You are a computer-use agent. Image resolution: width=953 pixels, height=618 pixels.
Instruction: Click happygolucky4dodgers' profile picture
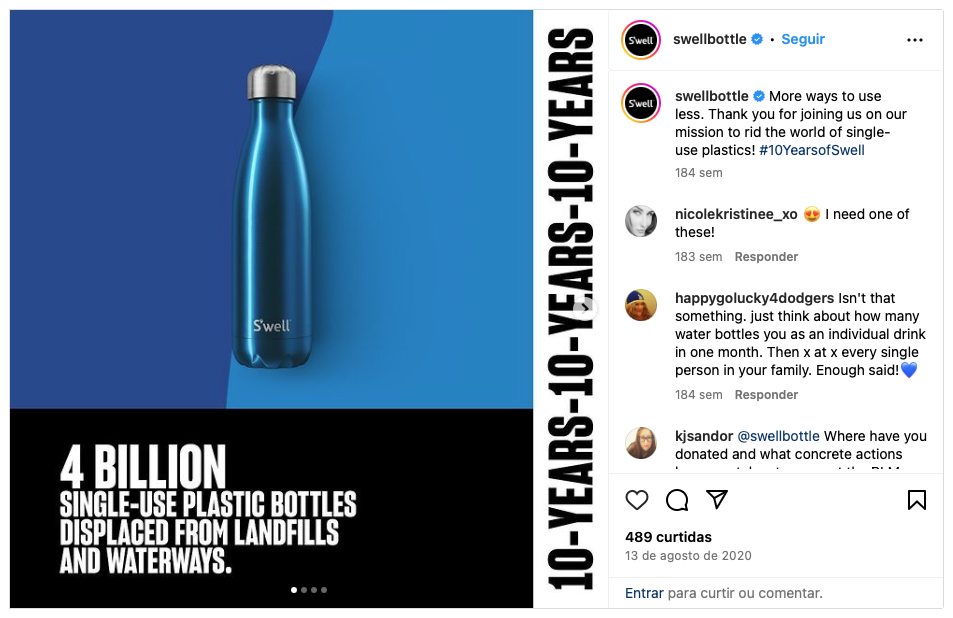641,305
